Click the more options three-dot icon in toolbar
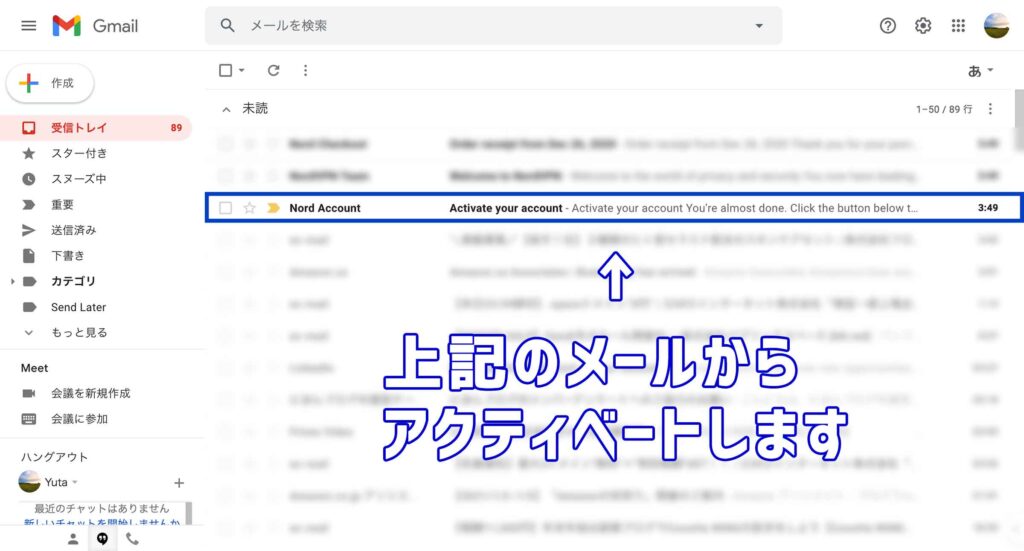This screenshot has width=1024, height=551. 305,70
